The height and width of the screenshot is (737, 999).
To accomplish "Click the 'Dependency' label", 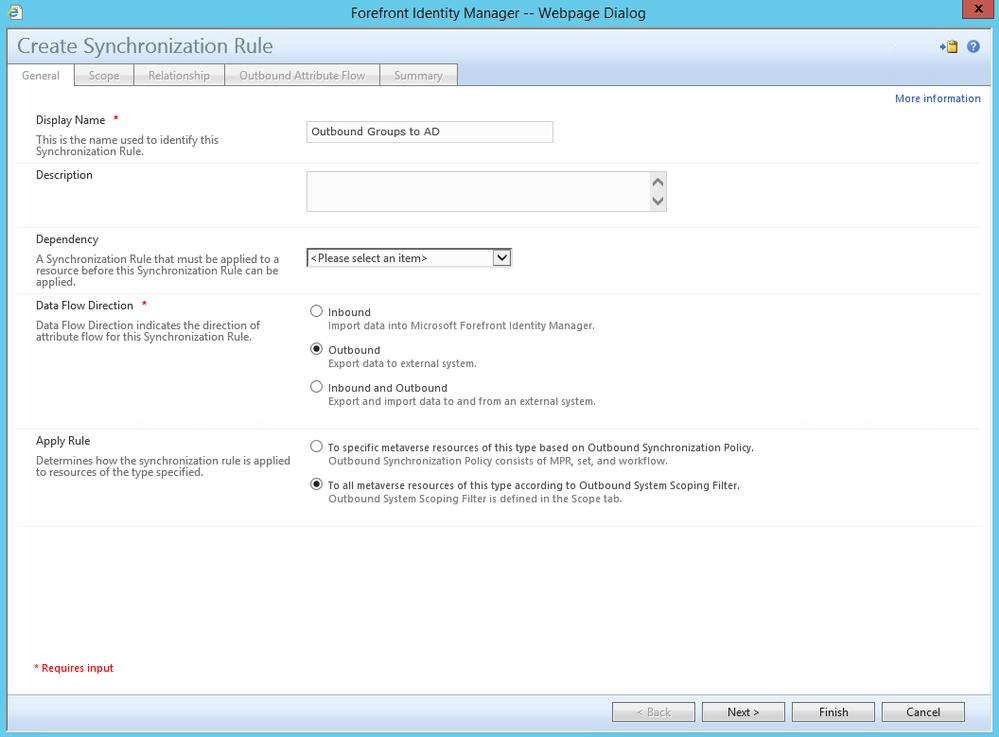I will [x=67, y=240].
